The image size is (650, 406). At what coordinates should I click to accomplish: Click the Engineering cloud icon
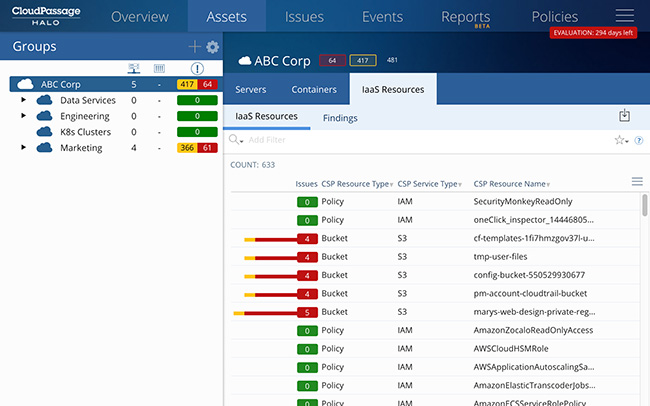(x=44, y=116)
